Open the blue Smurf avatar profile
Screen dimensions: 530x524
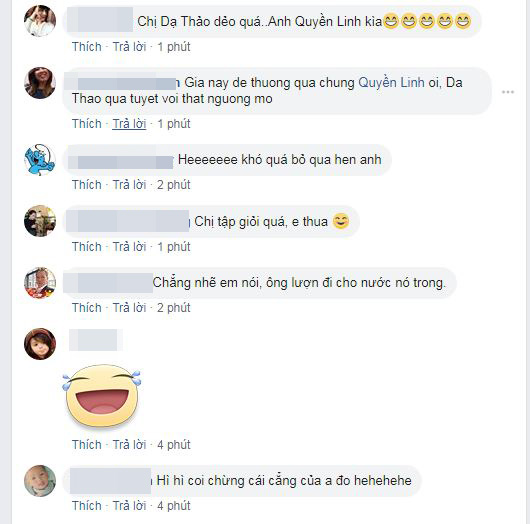[40, 160]
